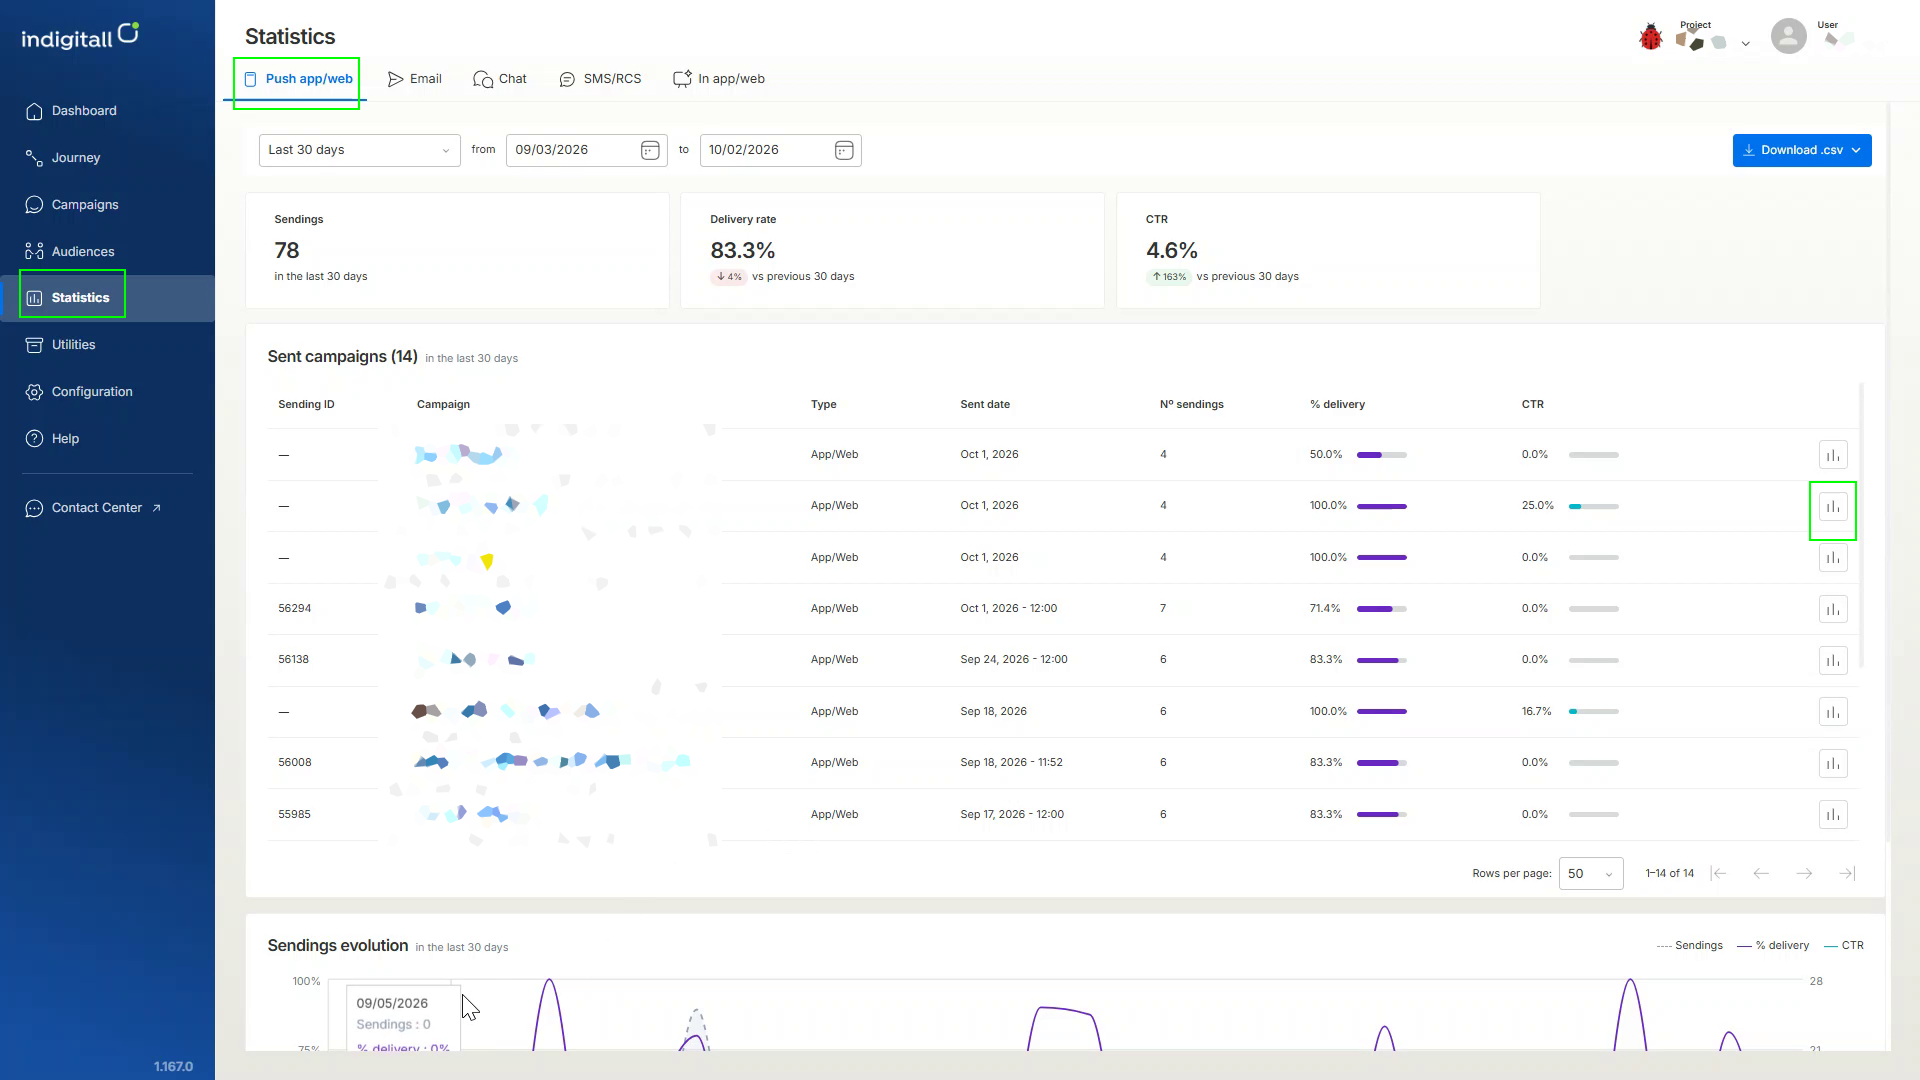Open stats chart for 50.0% delivery row
This screenshot has height=1080, width=1920.
click(1833, 455)
